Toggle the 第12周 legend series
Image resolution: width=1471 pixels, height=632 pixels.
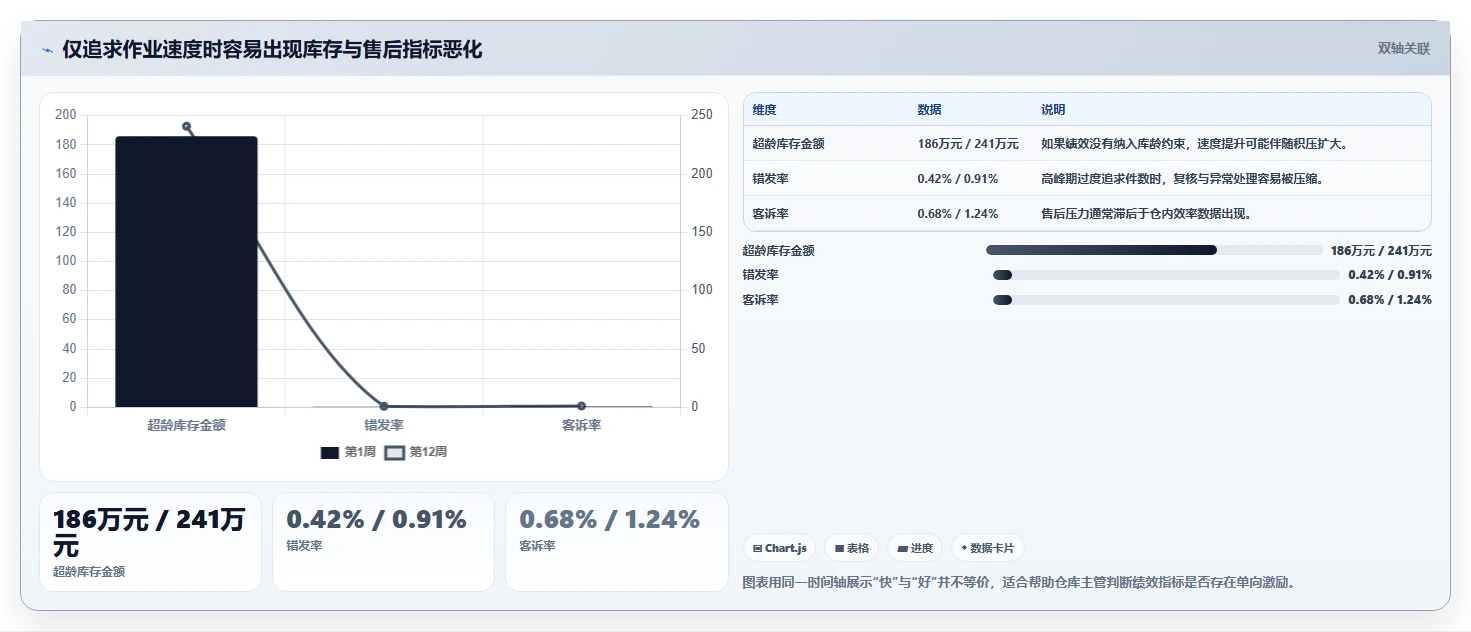click(416, 452)
